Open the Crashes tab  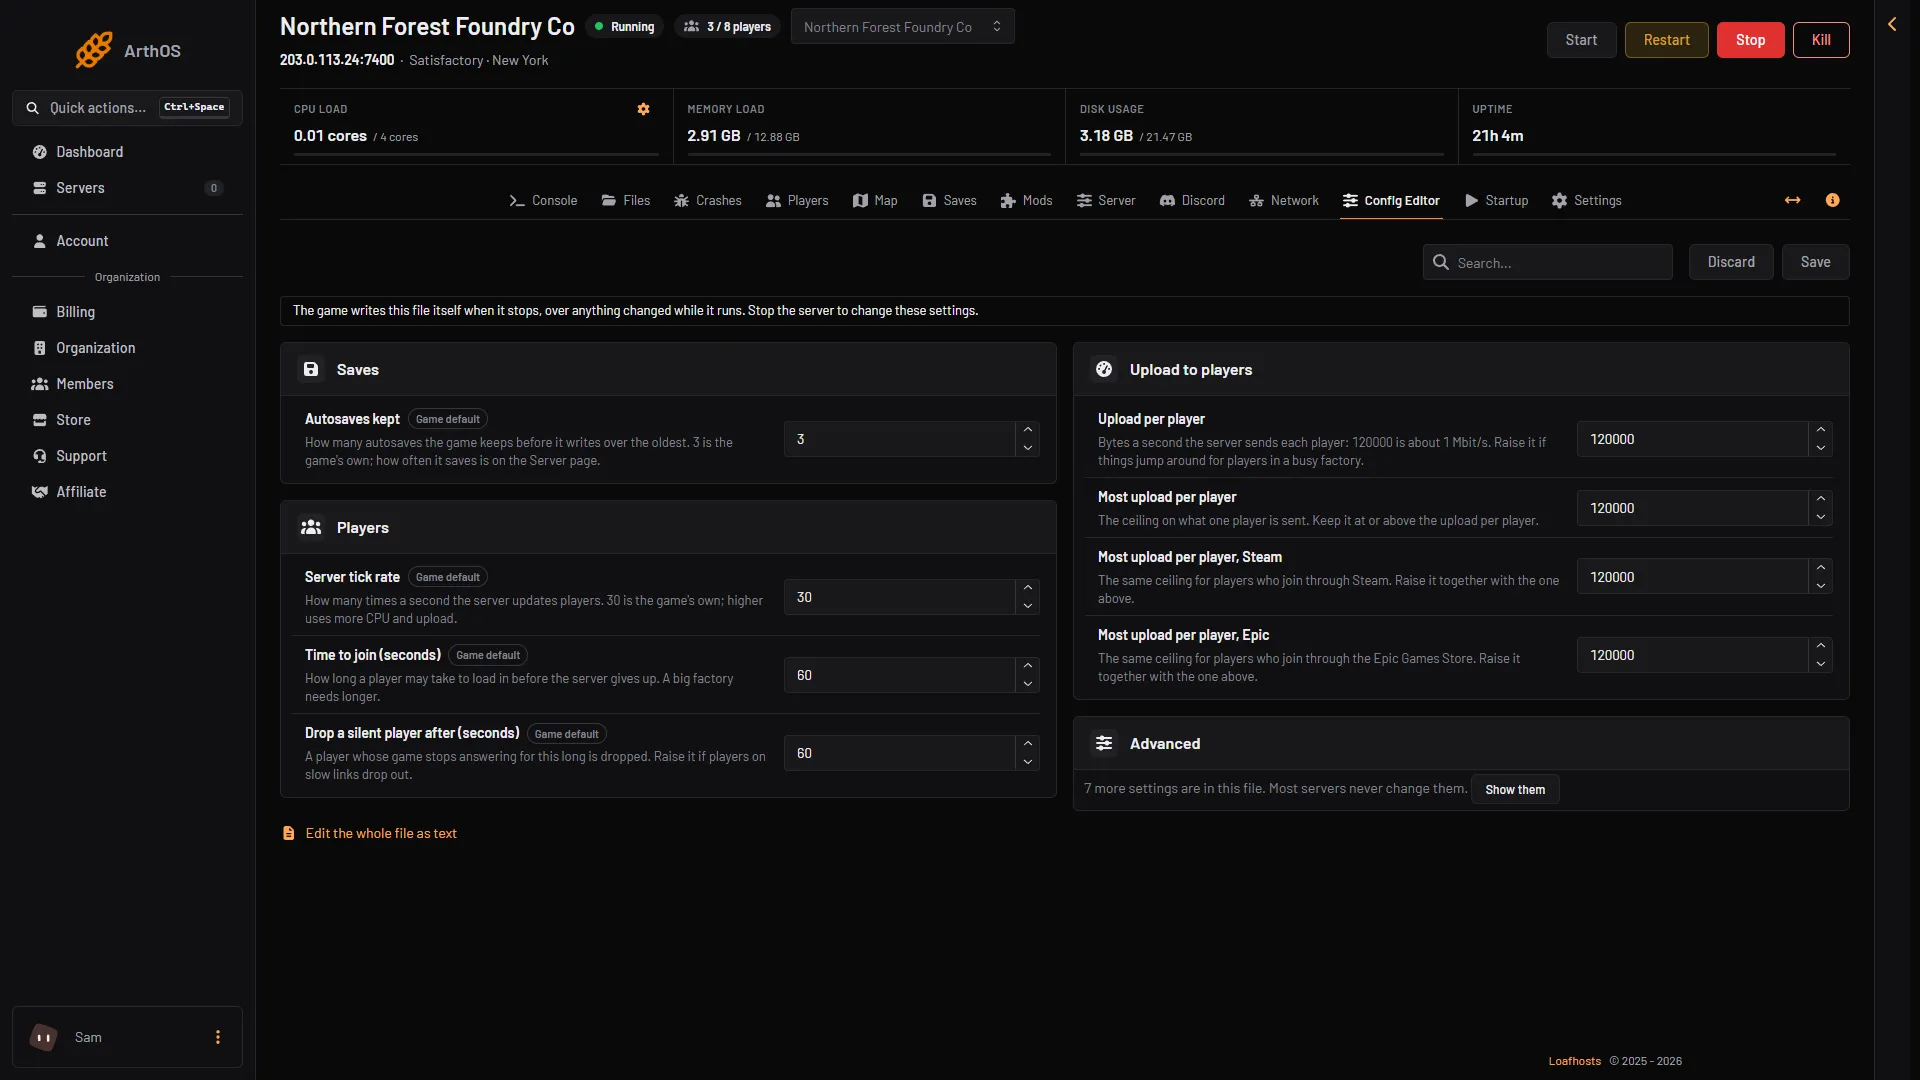pyautogui.click(x=707, y=201)
